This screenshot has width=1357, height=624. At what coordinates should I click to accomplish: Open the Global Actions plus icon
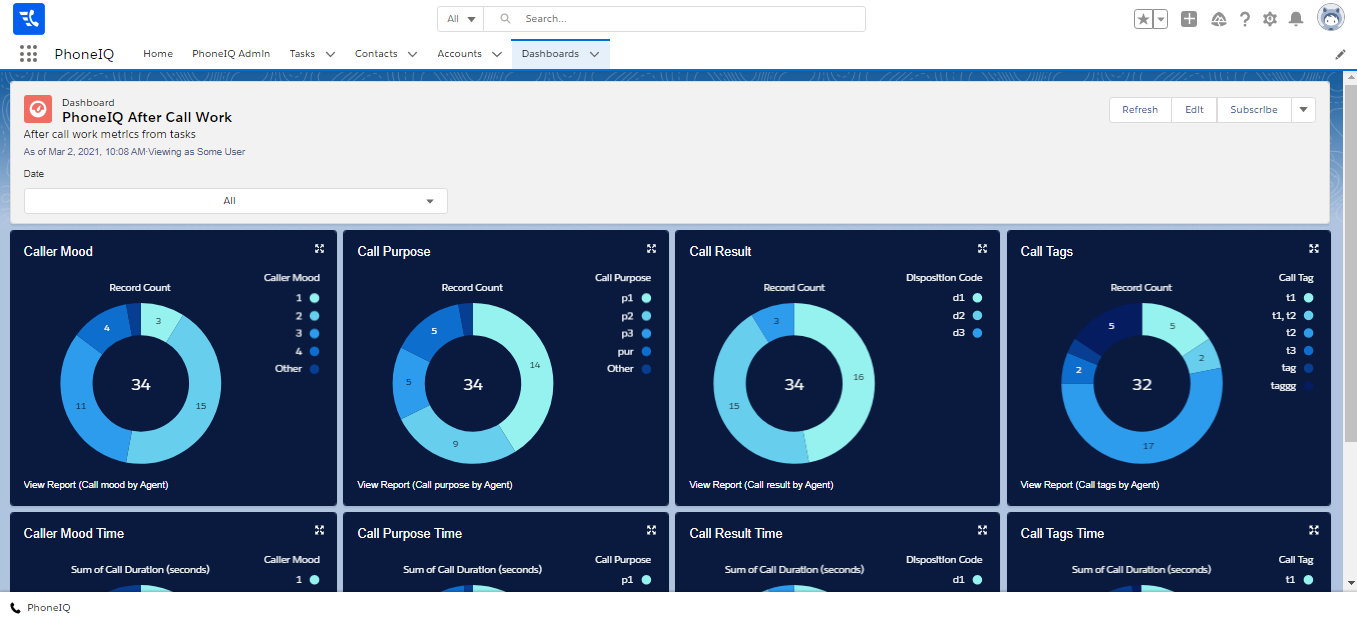(x=1189, y=19)
